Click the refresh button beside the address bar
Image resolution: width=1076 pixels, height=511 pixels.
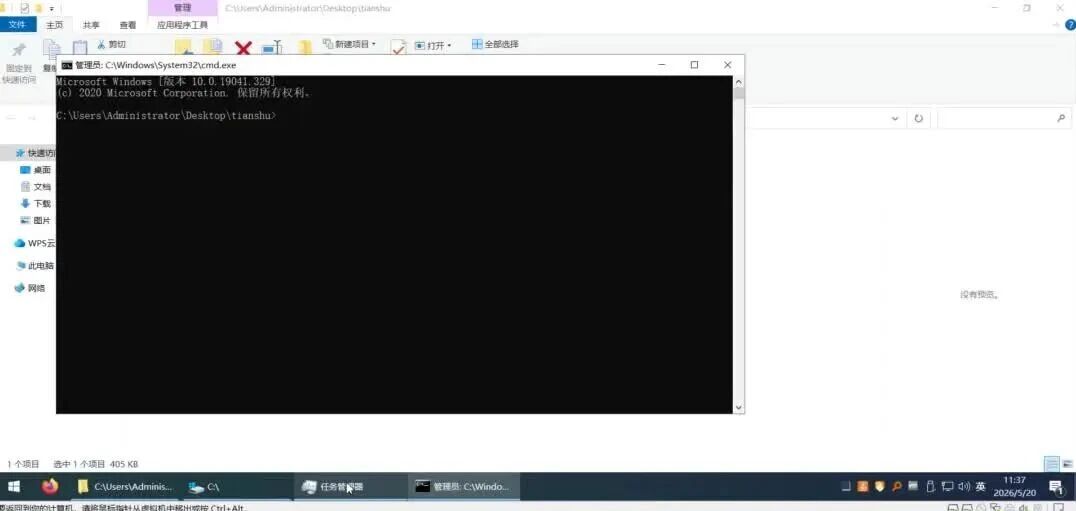tap(918, 119)
